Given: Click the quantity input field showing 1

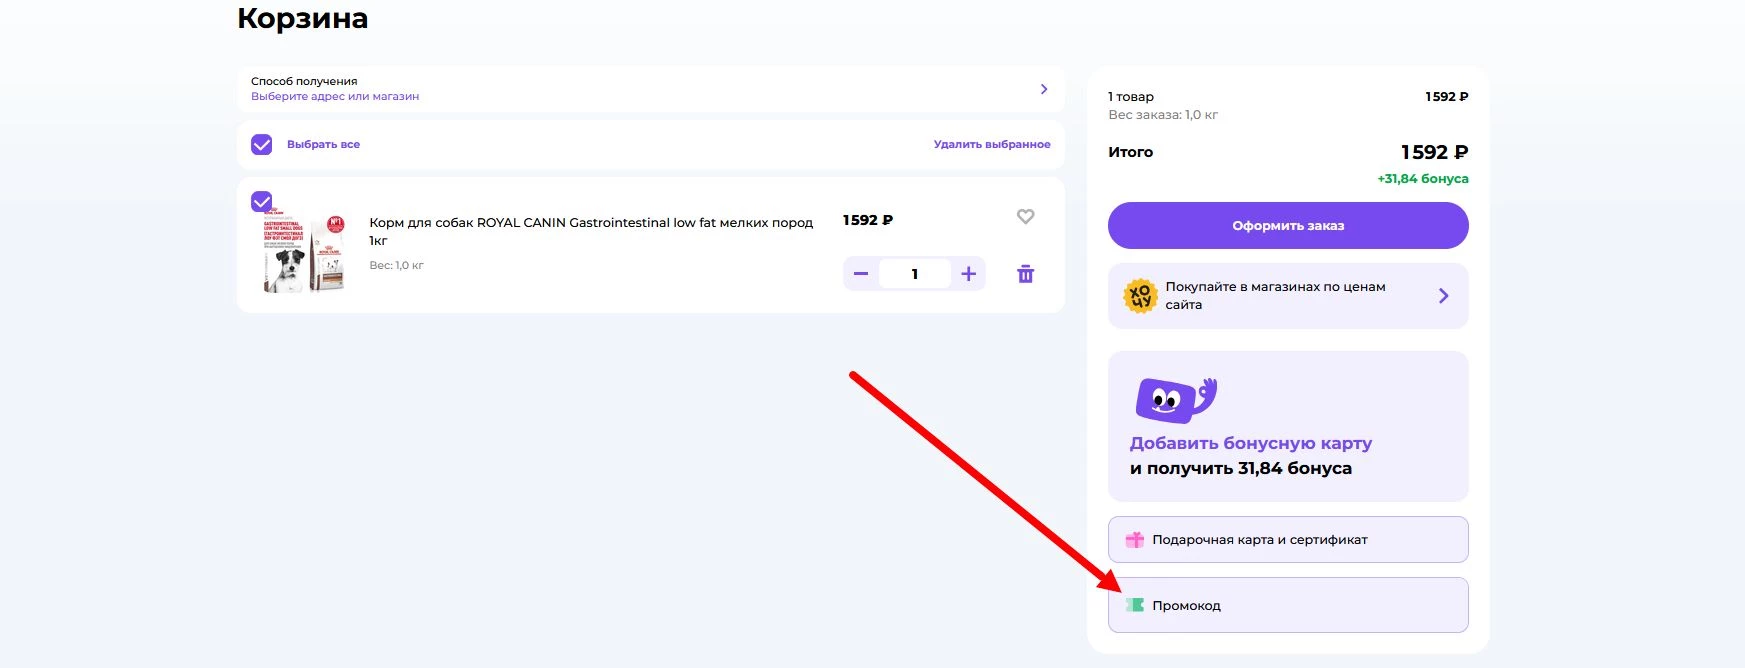Looking at the screenshot, I should 914,274.
